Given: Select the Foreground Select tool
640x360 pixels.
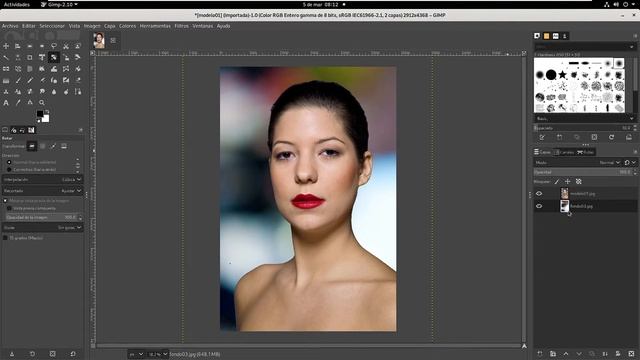Looking at the screenshot, I should 78,46.
